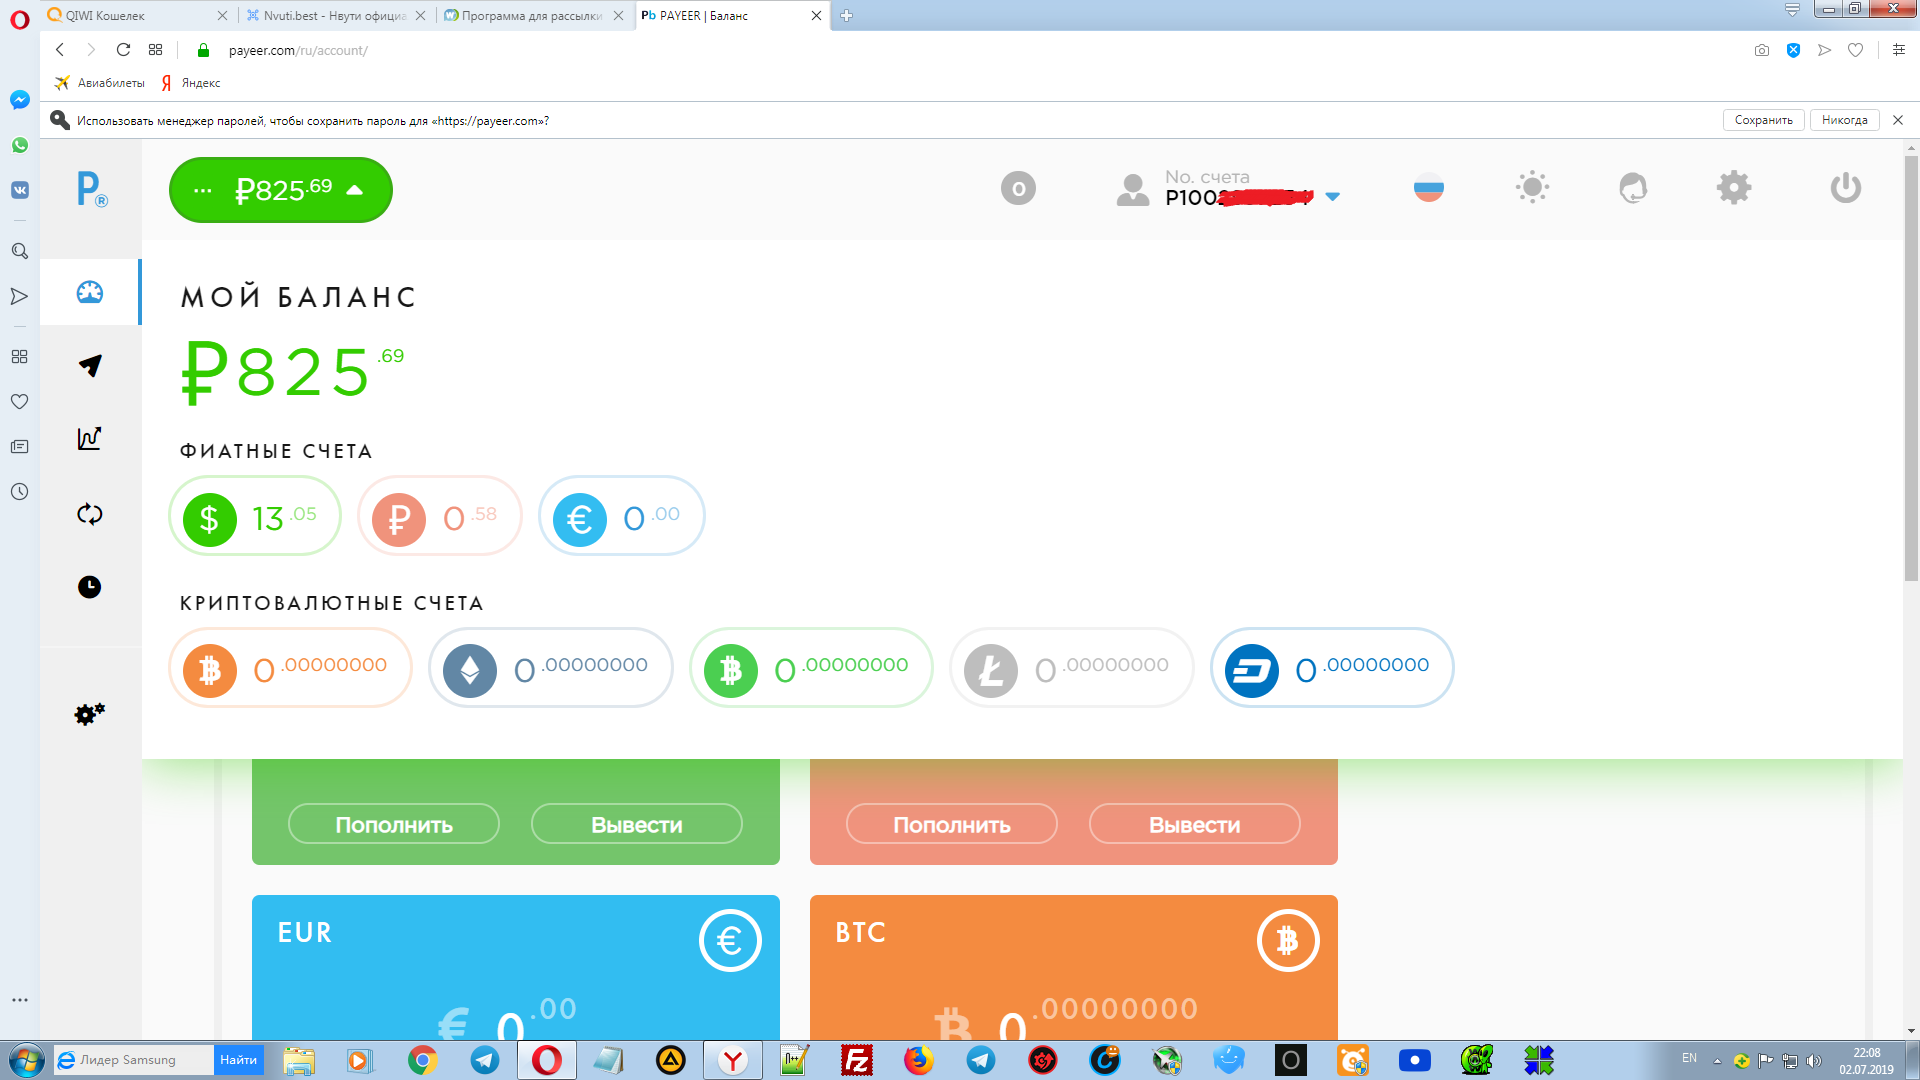Log out with the power icon
Image resolution: width=1920 pixels, height=1080 pixels.
[x=1846, y=187]
